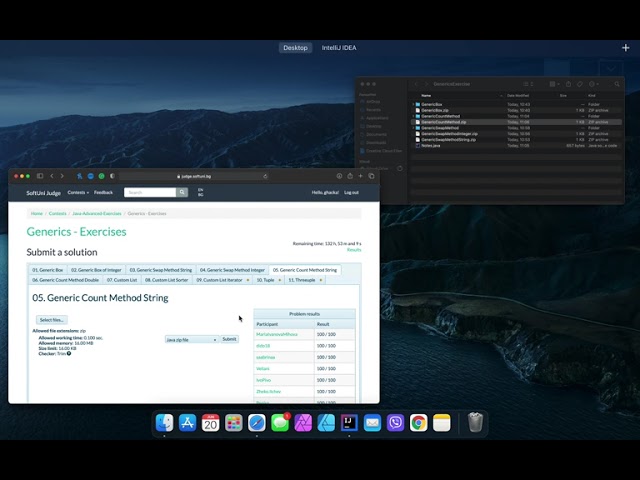Screen dimensions: 640x480
Task: Click the Finder tags icon
Action: (x=580, y=84)
